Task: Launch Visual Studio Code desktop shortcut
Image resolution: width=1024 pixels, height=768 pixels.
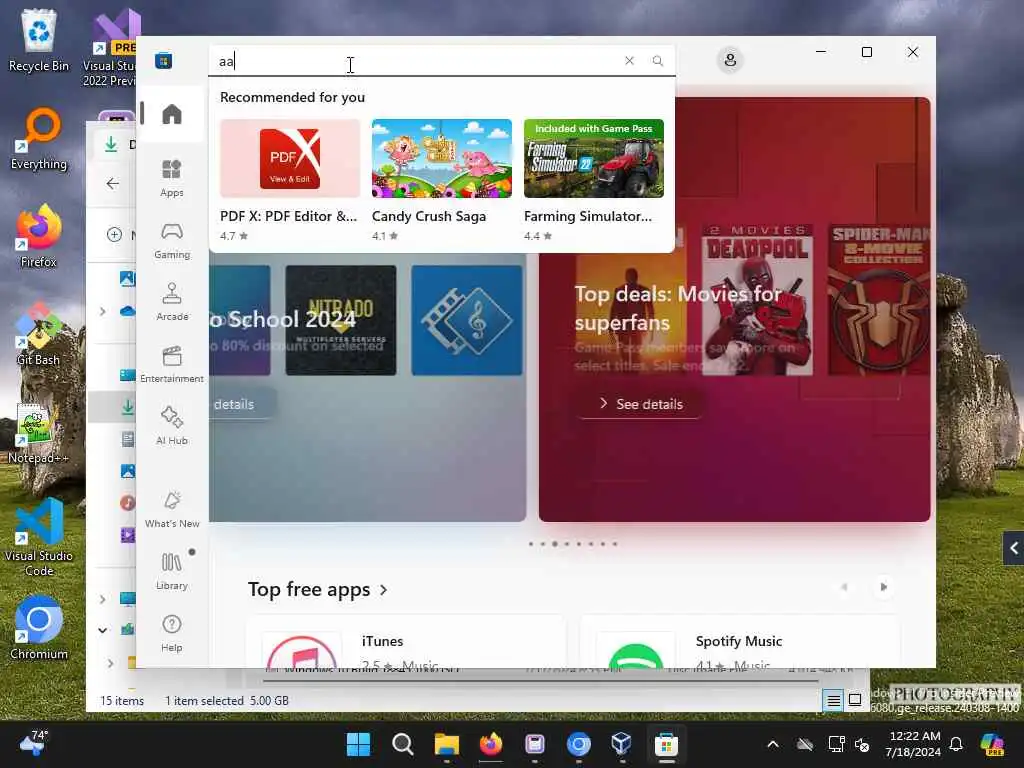Action: 39,537
